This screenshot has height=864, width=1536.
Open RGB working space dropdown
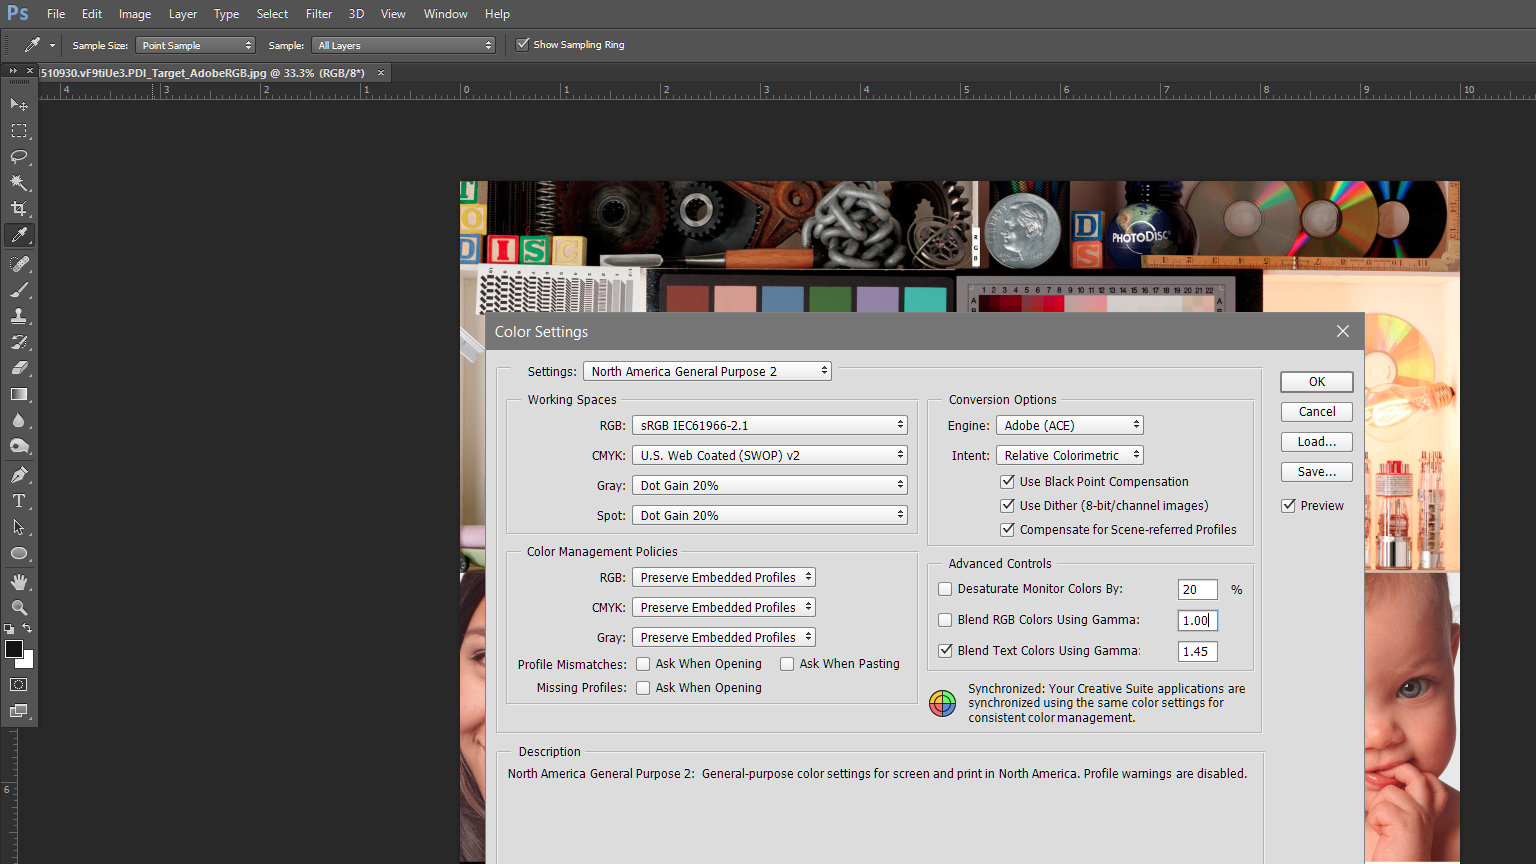click(x=769, y=425)
